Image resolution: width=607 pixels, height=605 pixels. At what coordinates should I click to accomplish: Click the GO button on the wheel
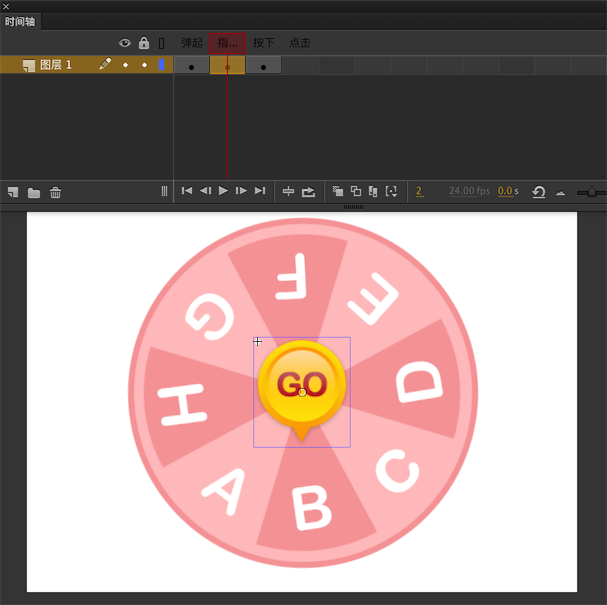pyautogui.click(x=301, y=385)
